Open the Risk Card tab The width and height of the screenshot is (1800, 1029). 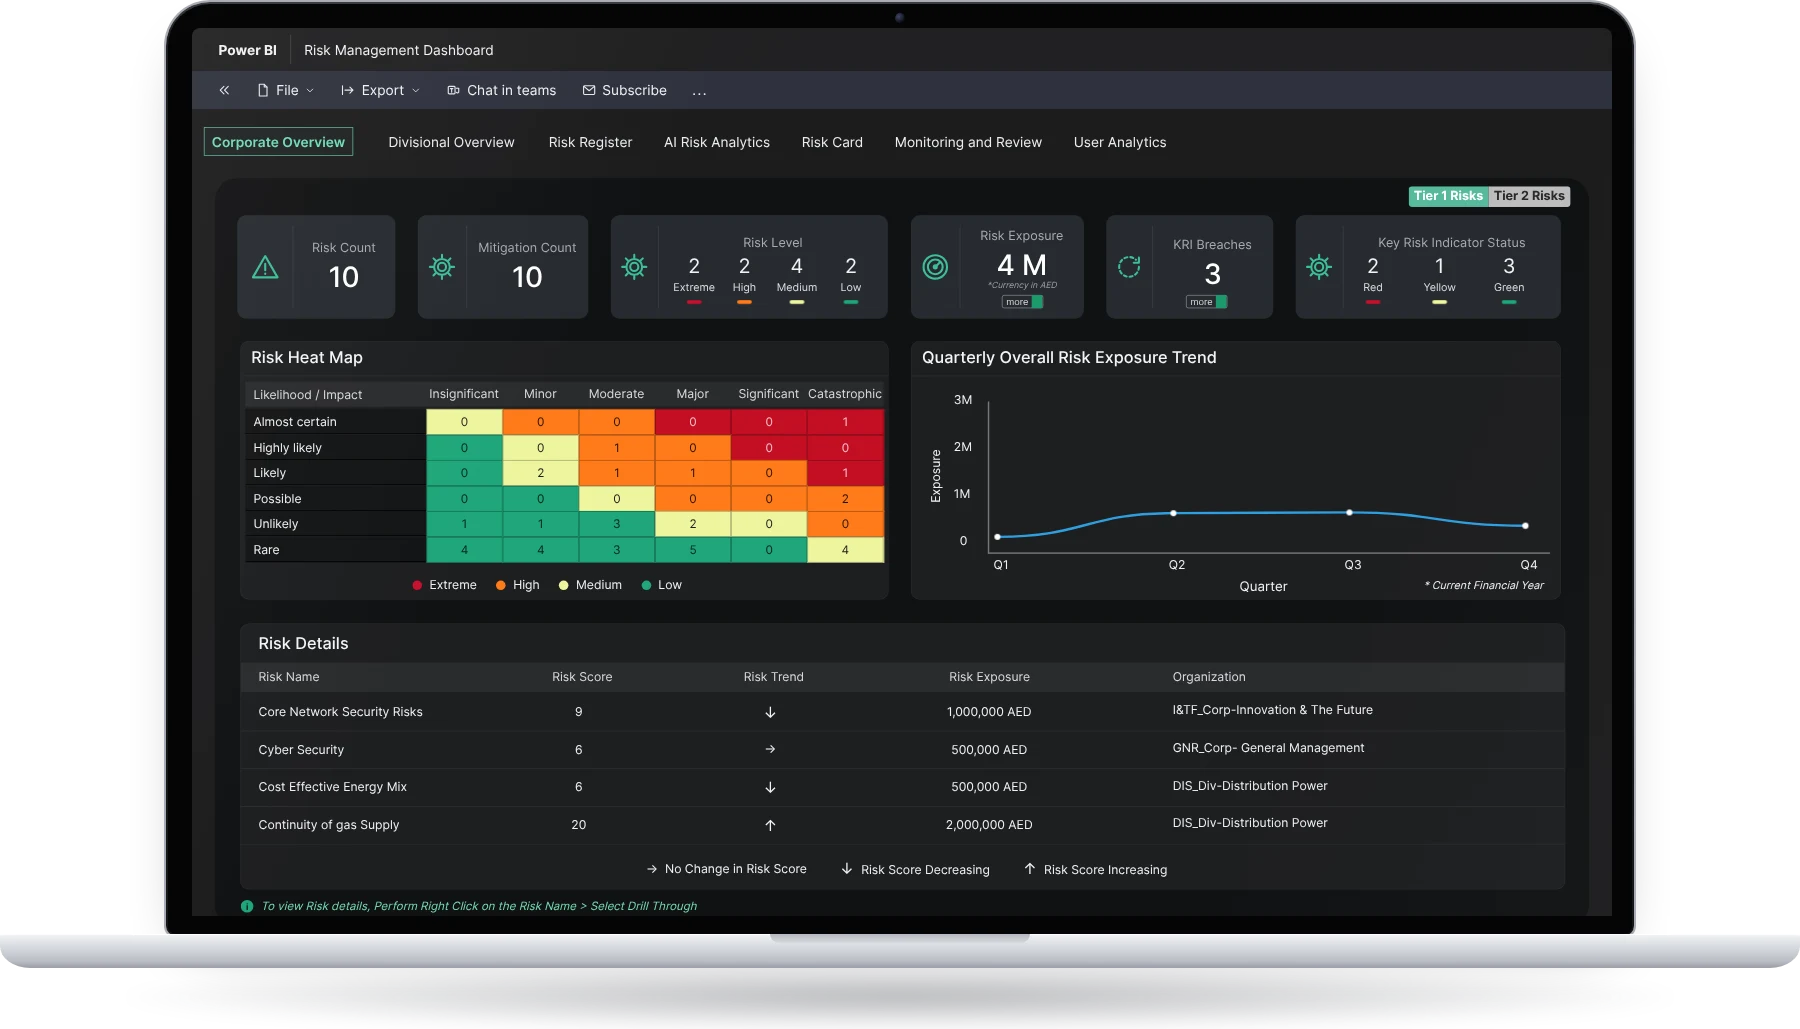[832, 142]
